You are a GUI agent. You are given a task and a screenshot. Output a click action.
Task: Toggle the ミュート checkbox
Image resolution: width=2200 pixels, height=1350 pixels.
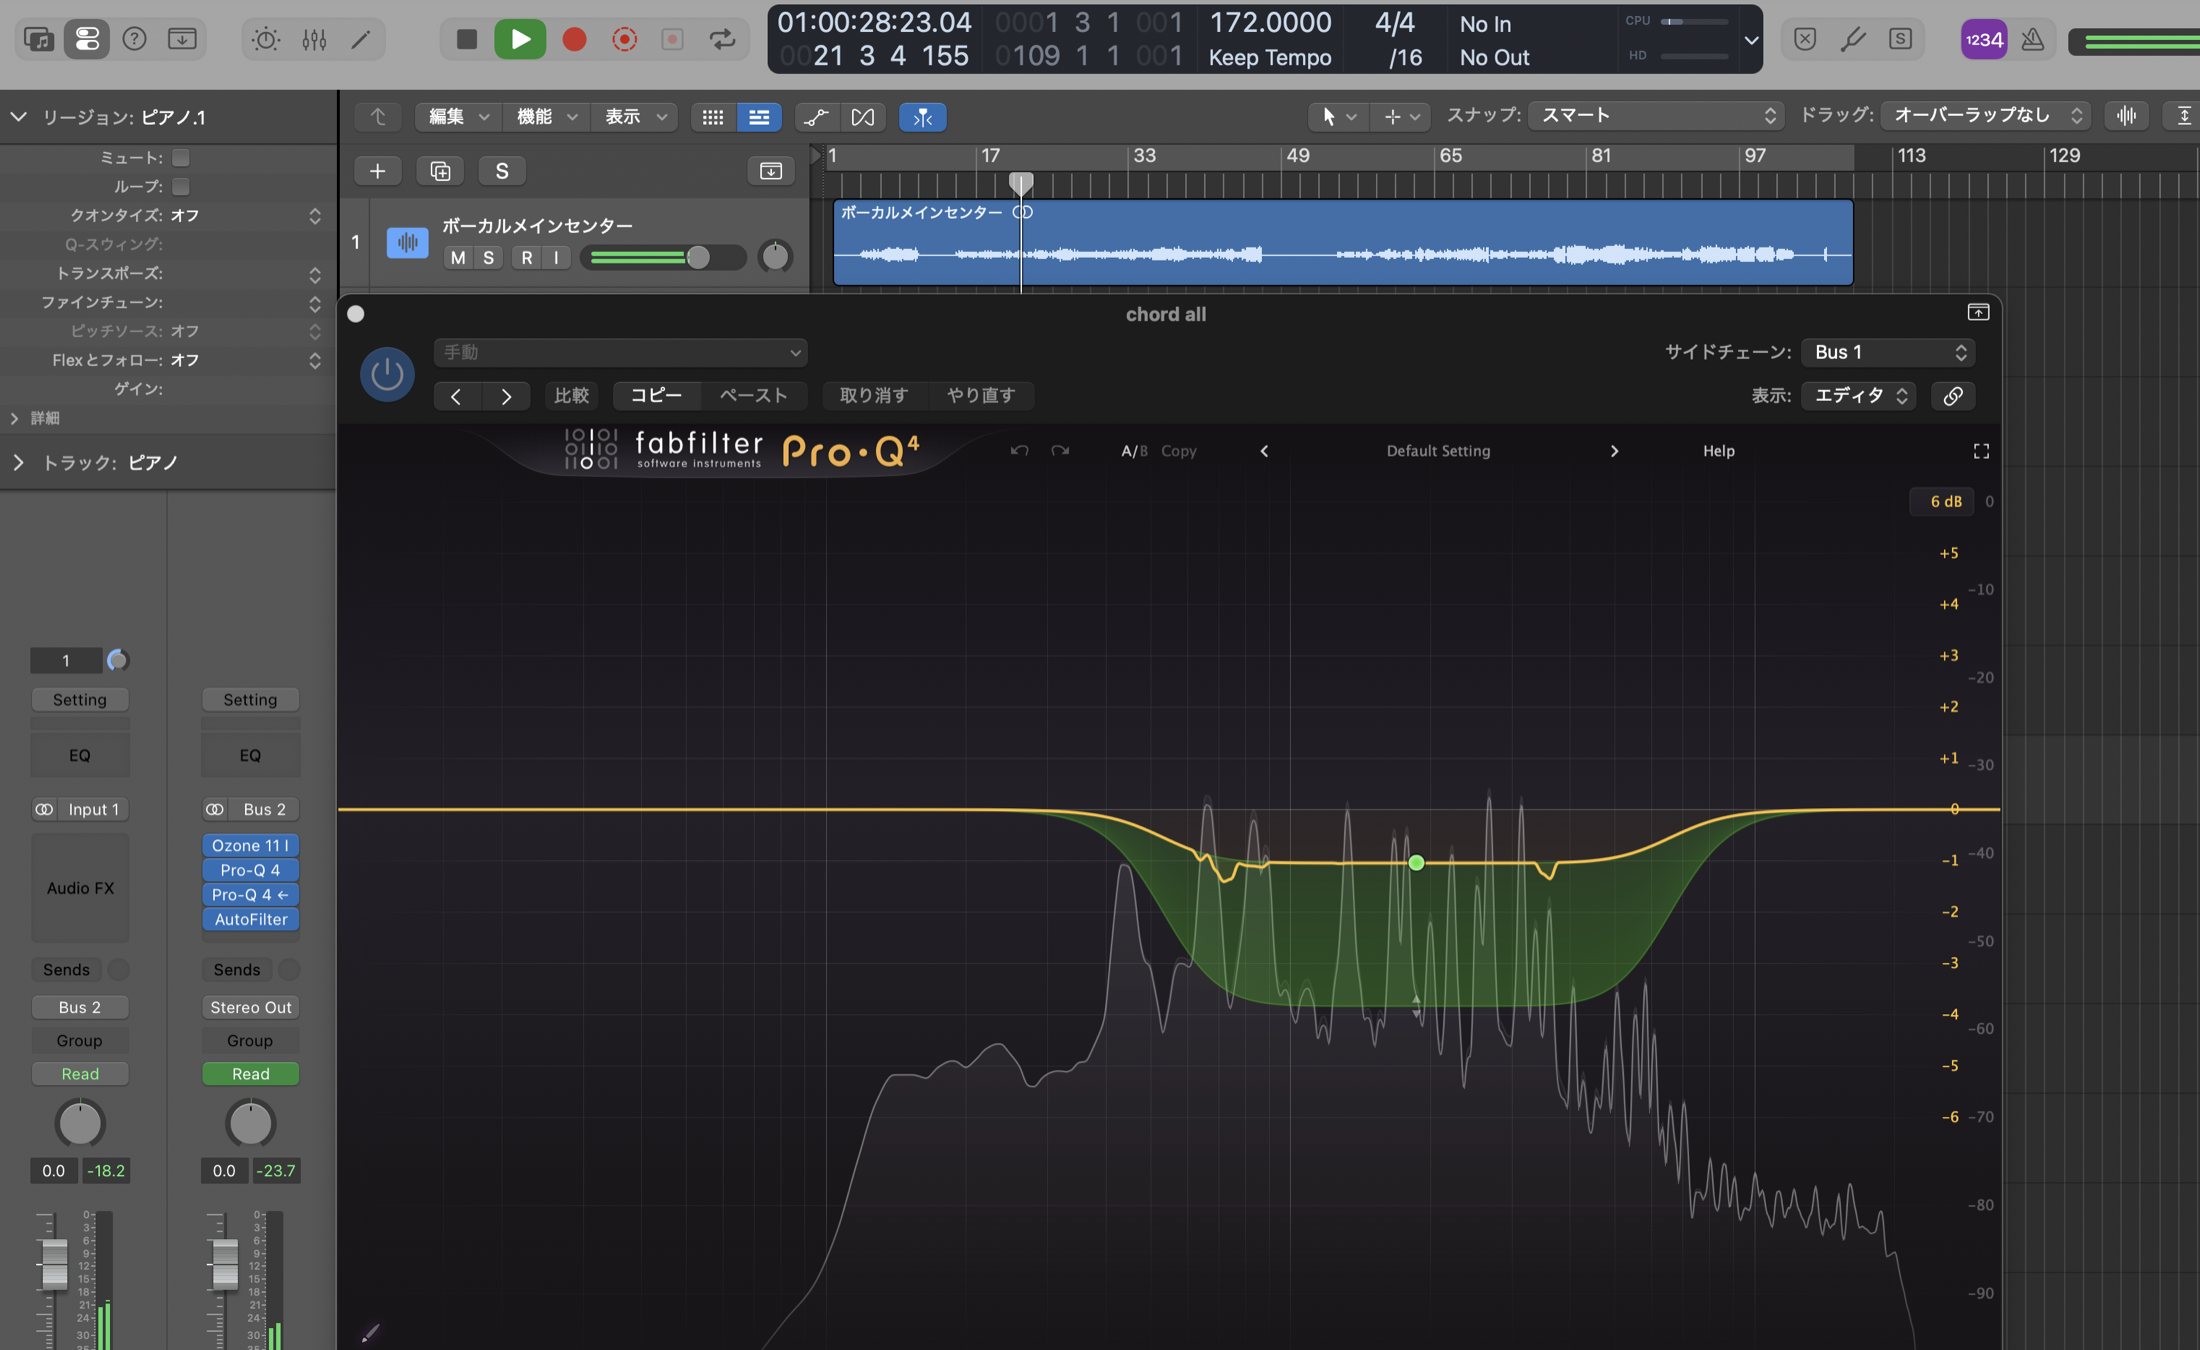(181, 157)
